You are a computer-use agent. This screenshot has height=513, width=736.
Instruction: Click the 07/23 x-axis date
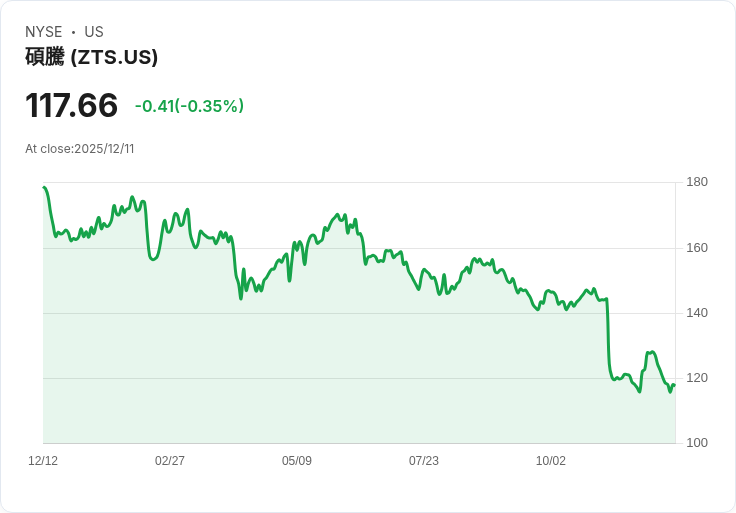(x=424, y=461)
